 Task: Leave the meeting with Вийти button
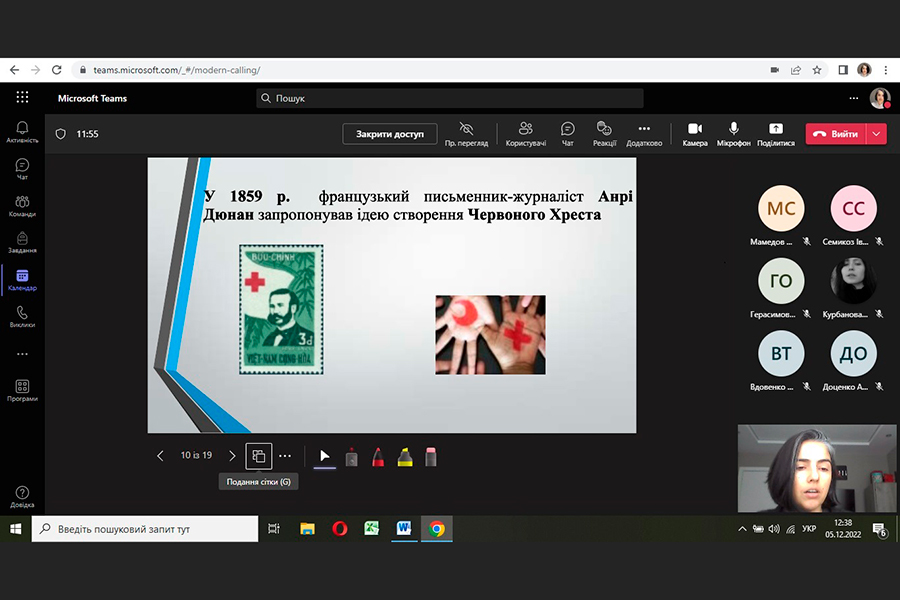coord(836,134)
